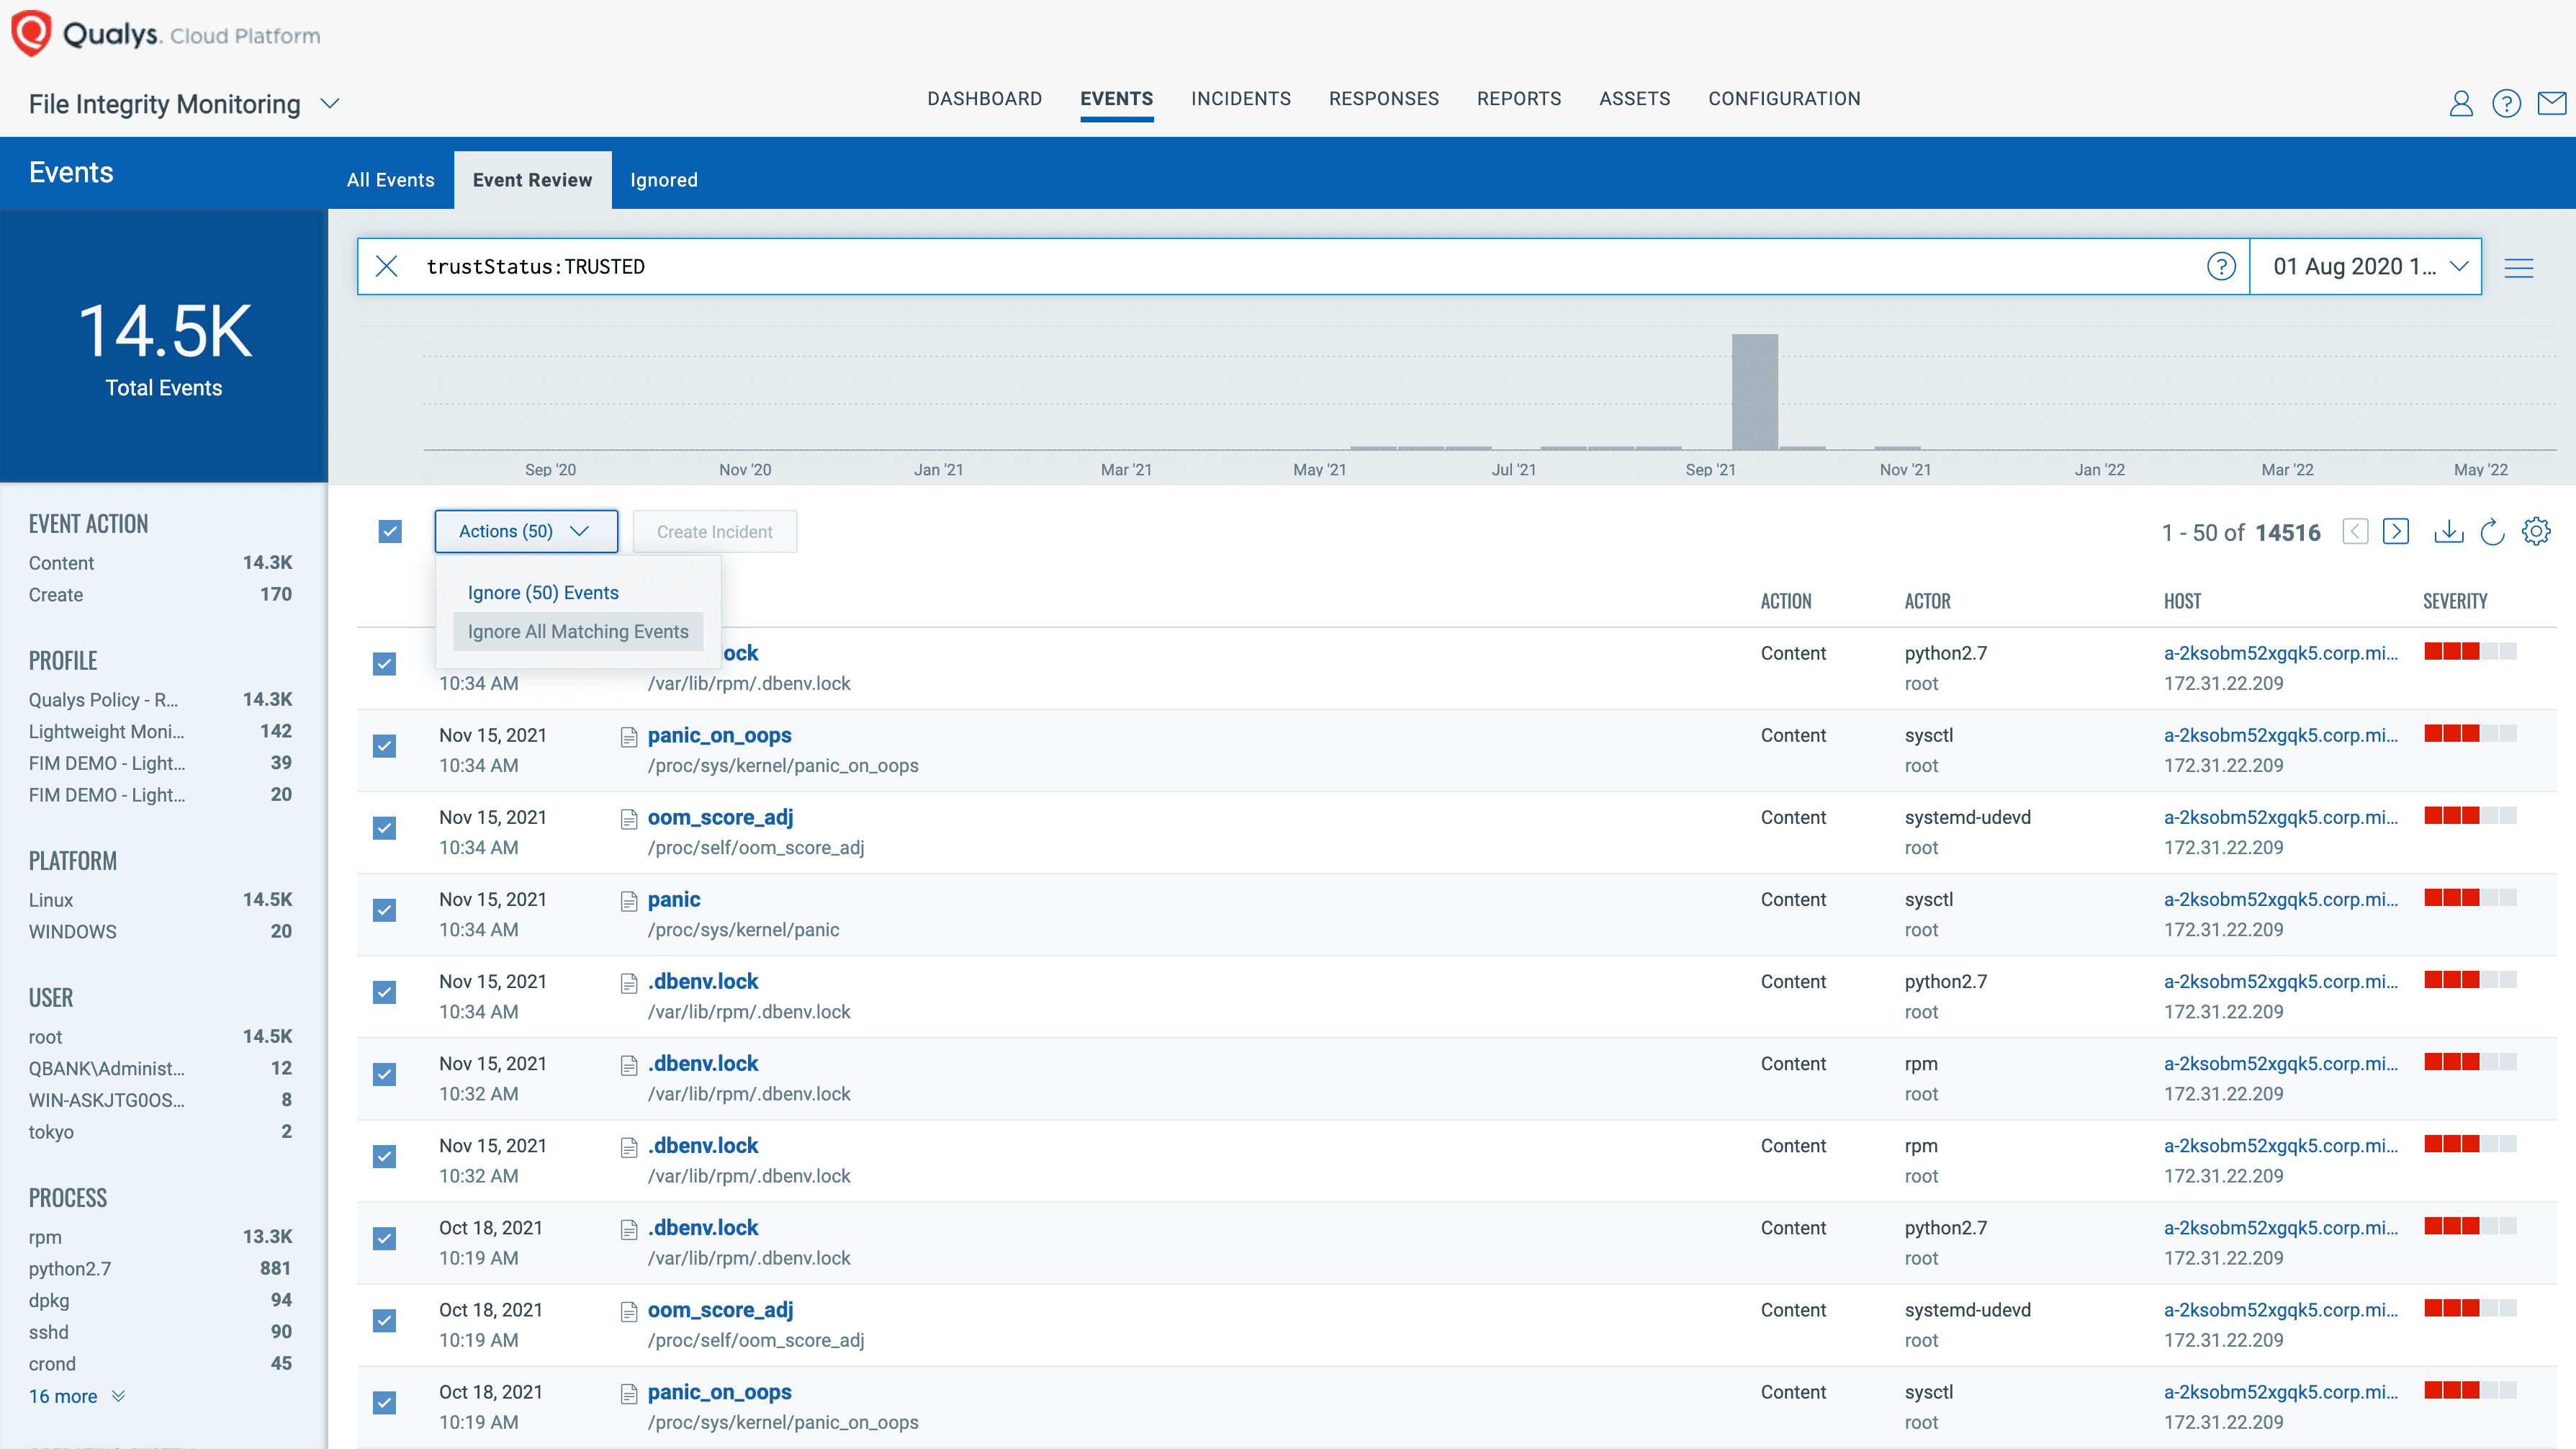This screenshot has width=2576, height=1449.
Task: Clear the search query with X icon
Action: pos(386,266)
